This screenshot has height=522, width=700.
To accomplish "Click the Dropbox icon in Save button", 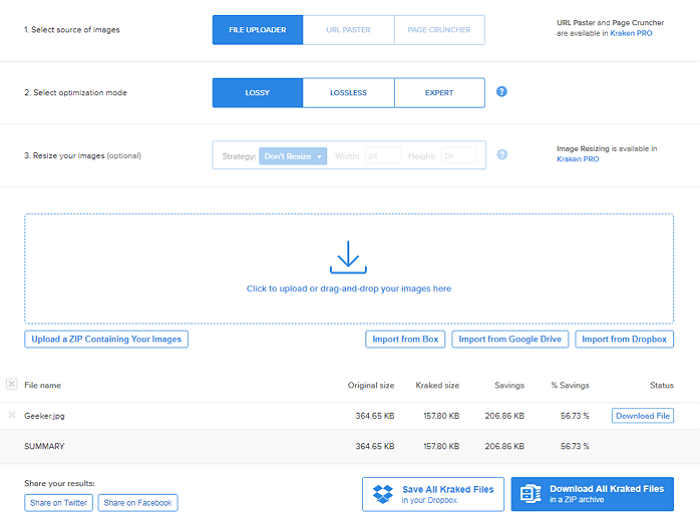I will 383,494.
